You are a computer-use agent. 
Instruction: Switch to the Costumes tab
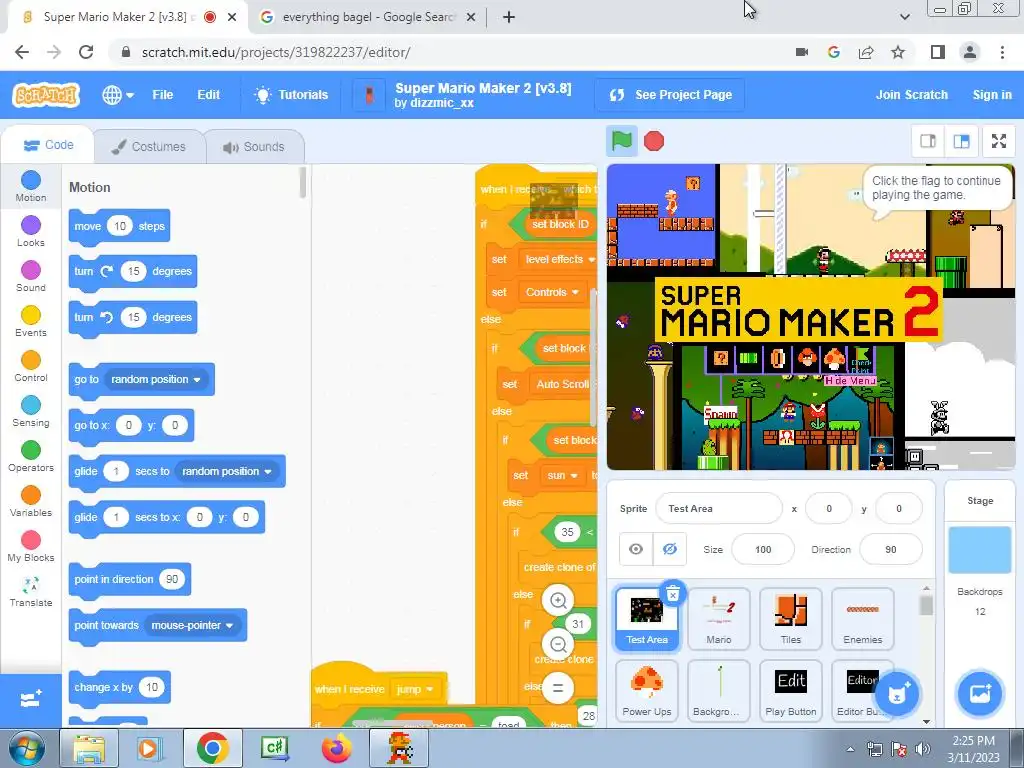click(x=149, y=146)
